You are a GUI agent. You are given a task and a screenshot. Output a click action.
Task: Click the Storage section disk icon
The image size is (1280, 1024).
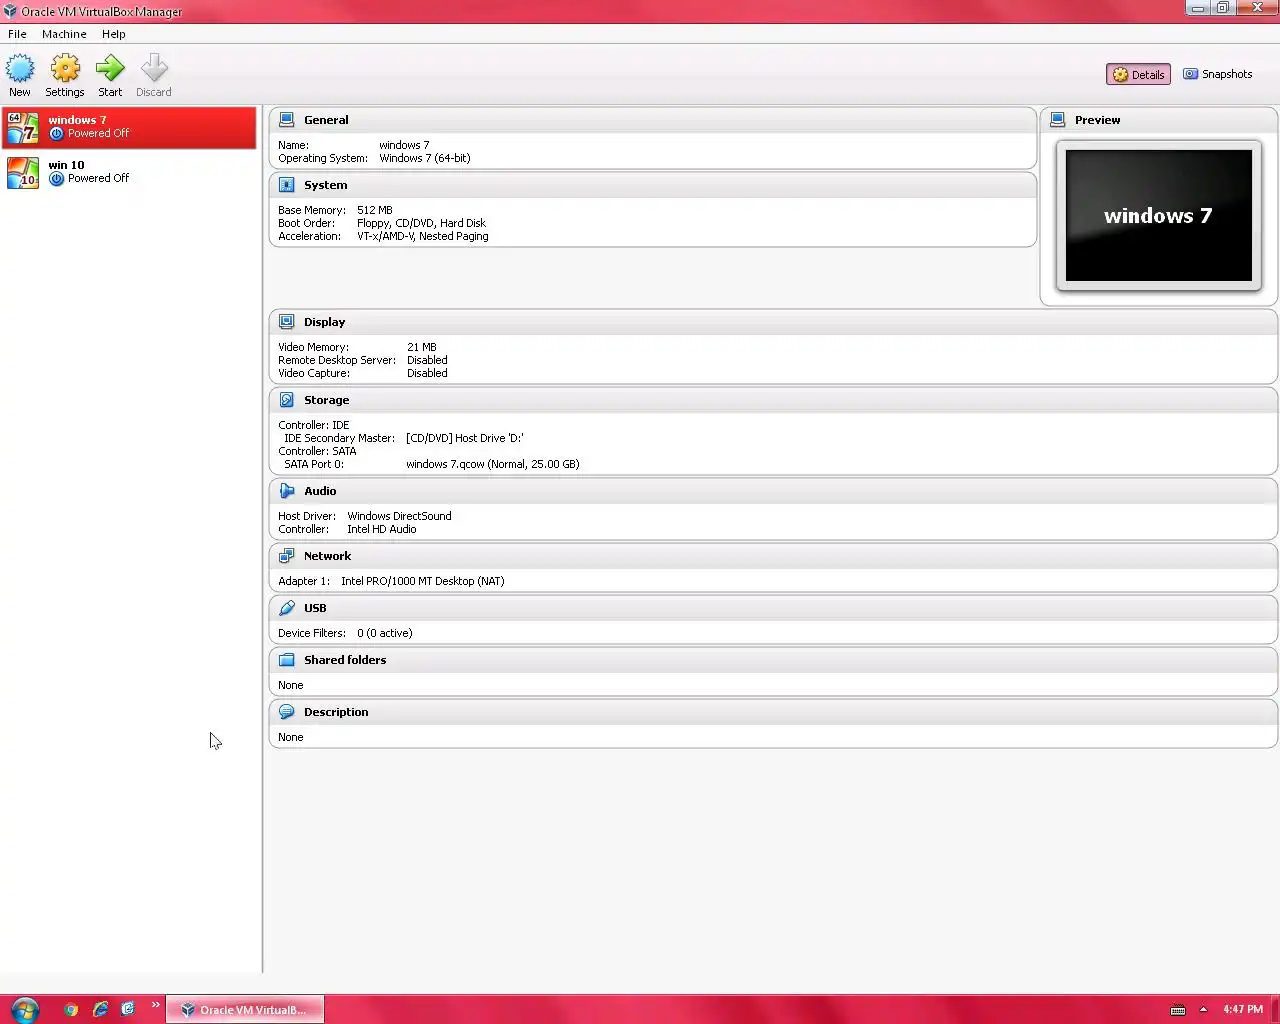(x=287, y=400)
